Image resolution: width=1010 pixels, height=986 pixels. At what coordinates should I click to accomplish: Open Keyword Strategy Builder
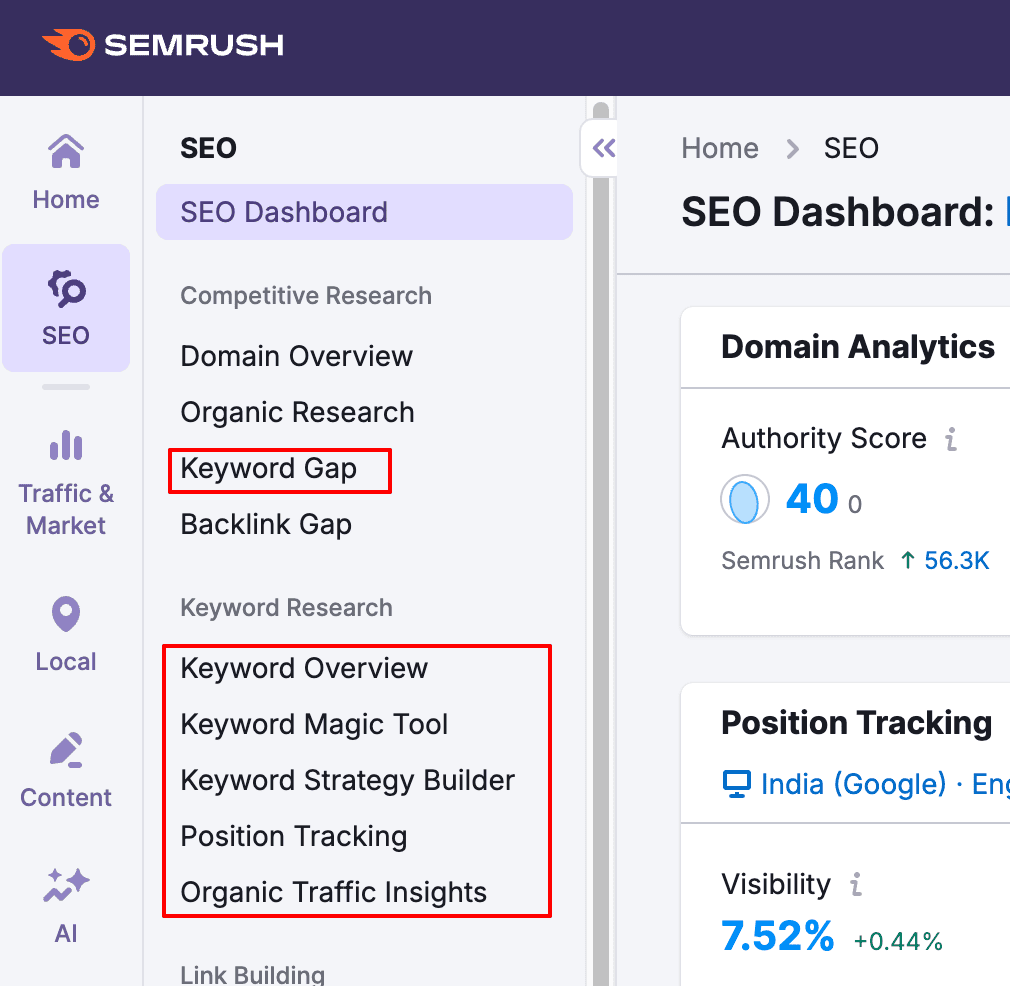(x=347, y=780)
